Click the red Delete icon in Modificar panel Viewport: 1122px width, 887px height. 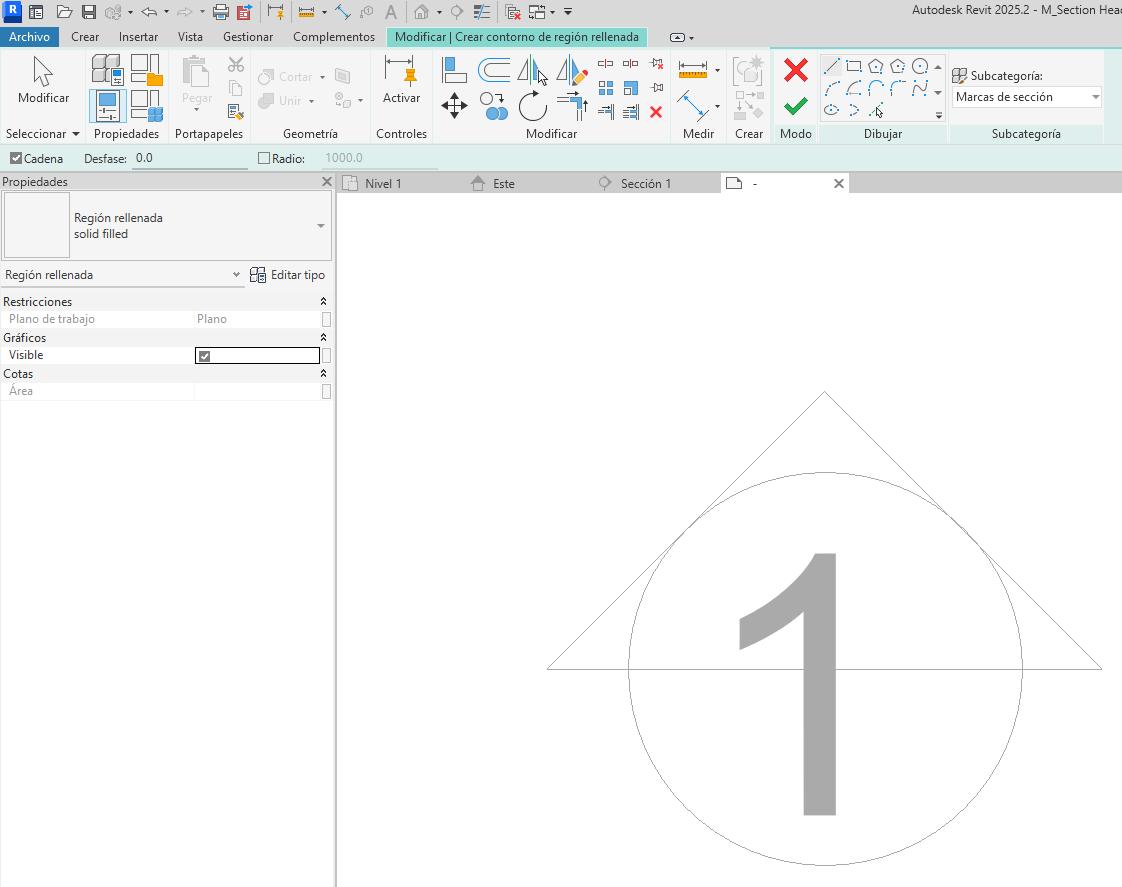coord(655,112)
